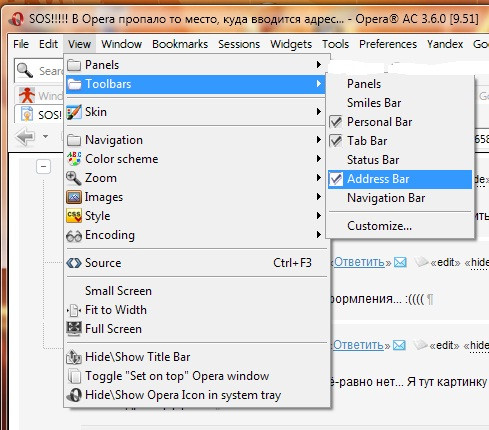Enable Navigation Bar in Toolbars submenu

pyautogui.click(x=400, y=198)
